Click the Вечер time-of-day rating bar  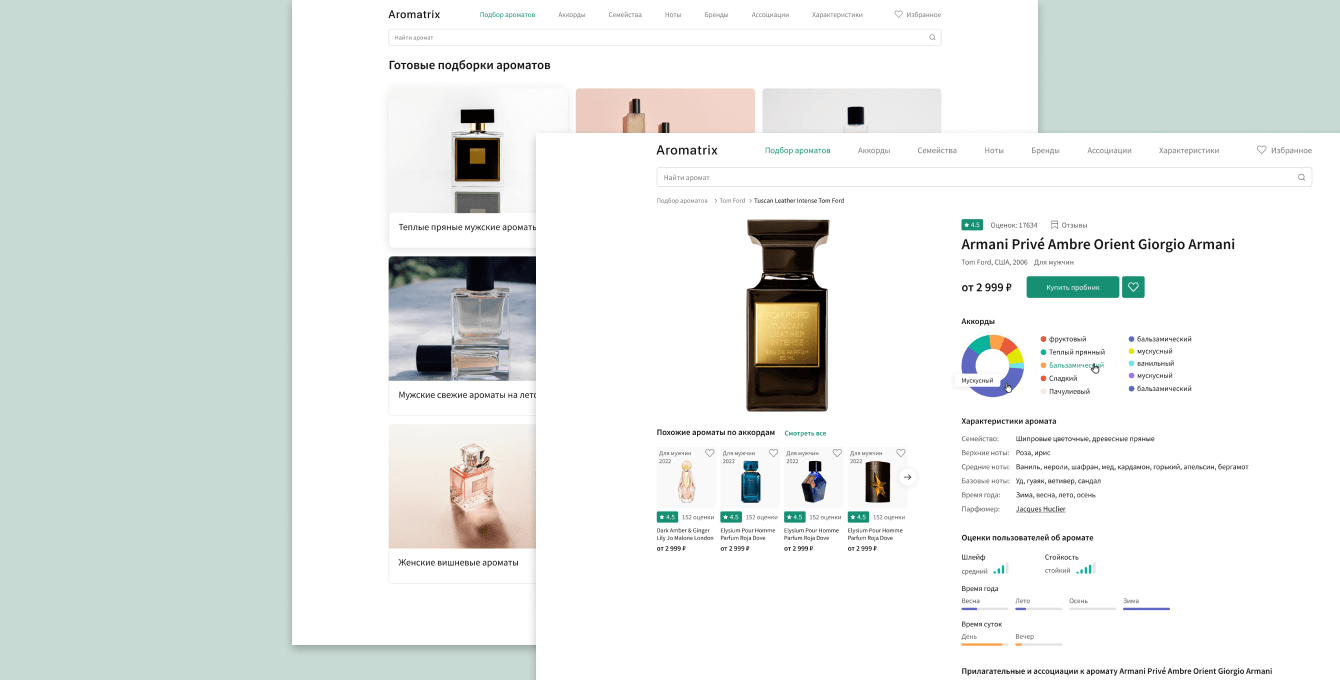point(1039,644)
